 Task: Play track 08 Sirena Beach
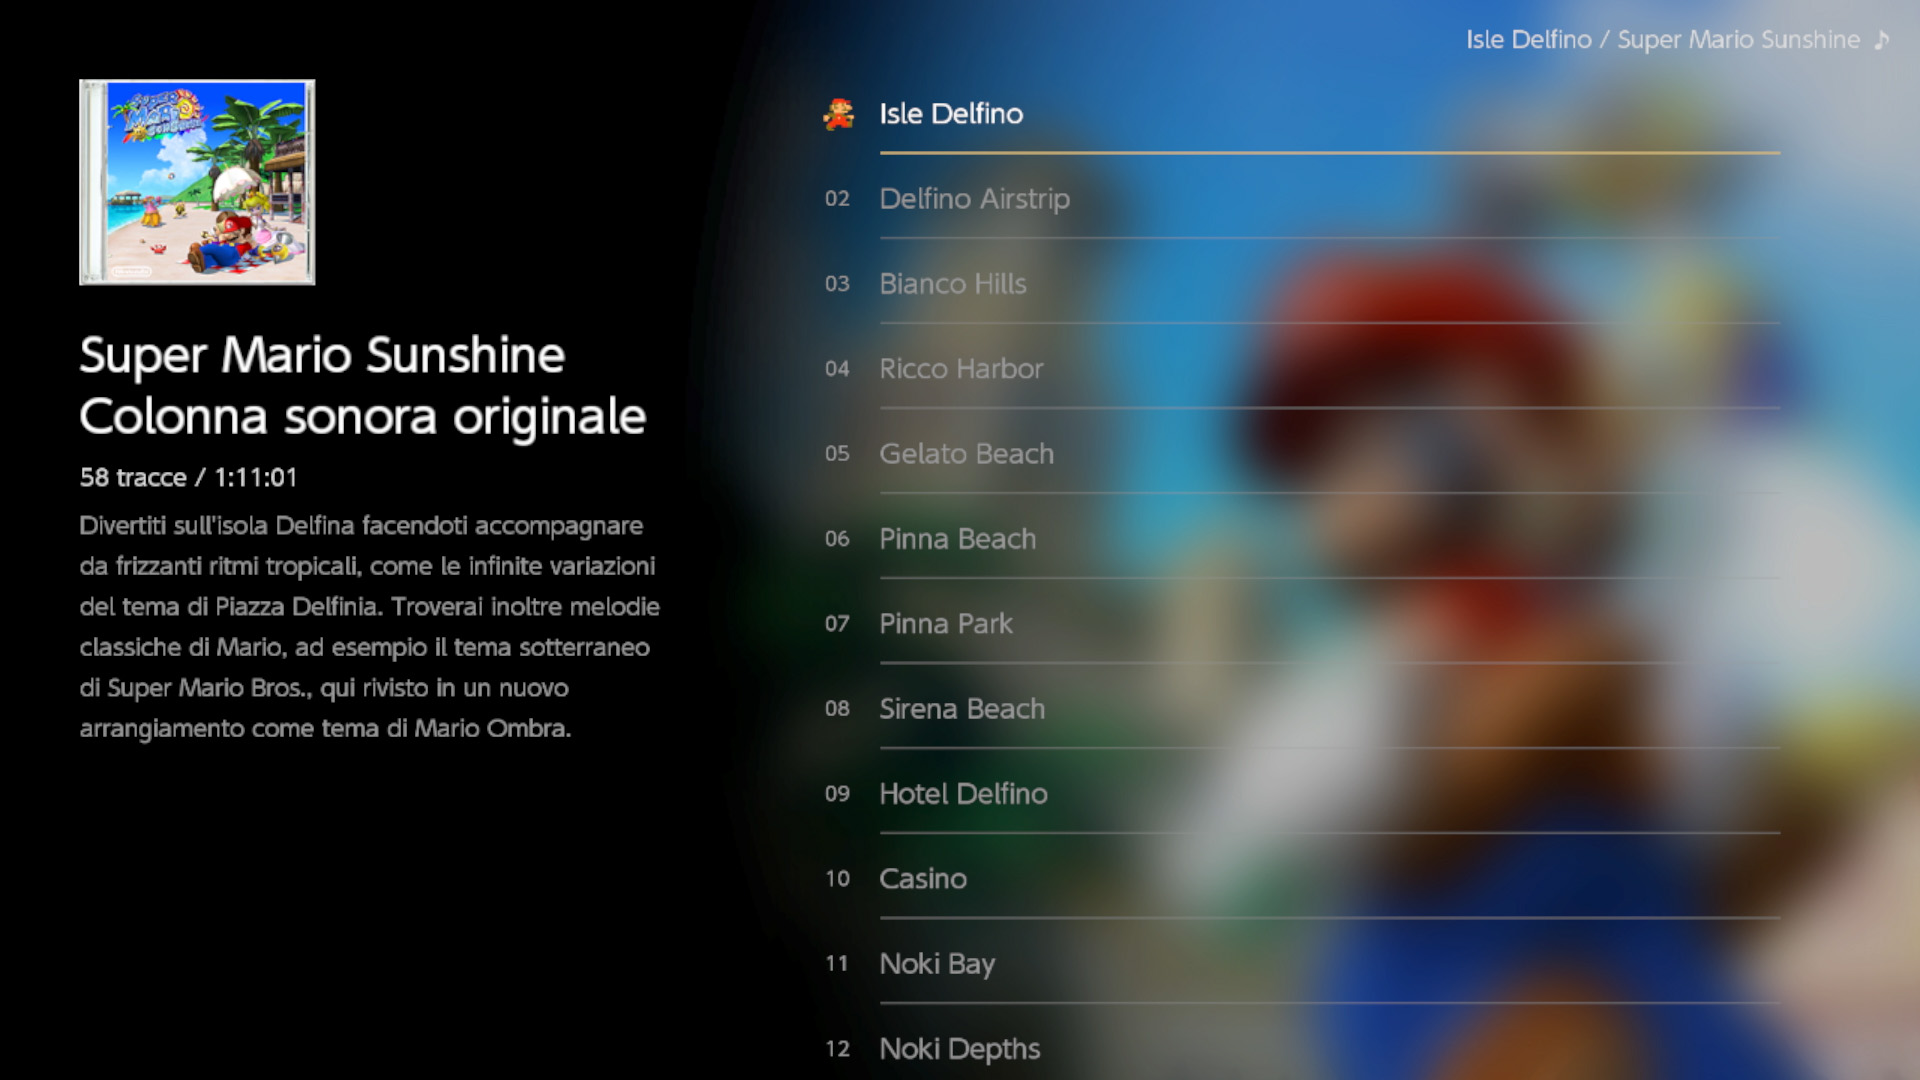pos(961,709)
